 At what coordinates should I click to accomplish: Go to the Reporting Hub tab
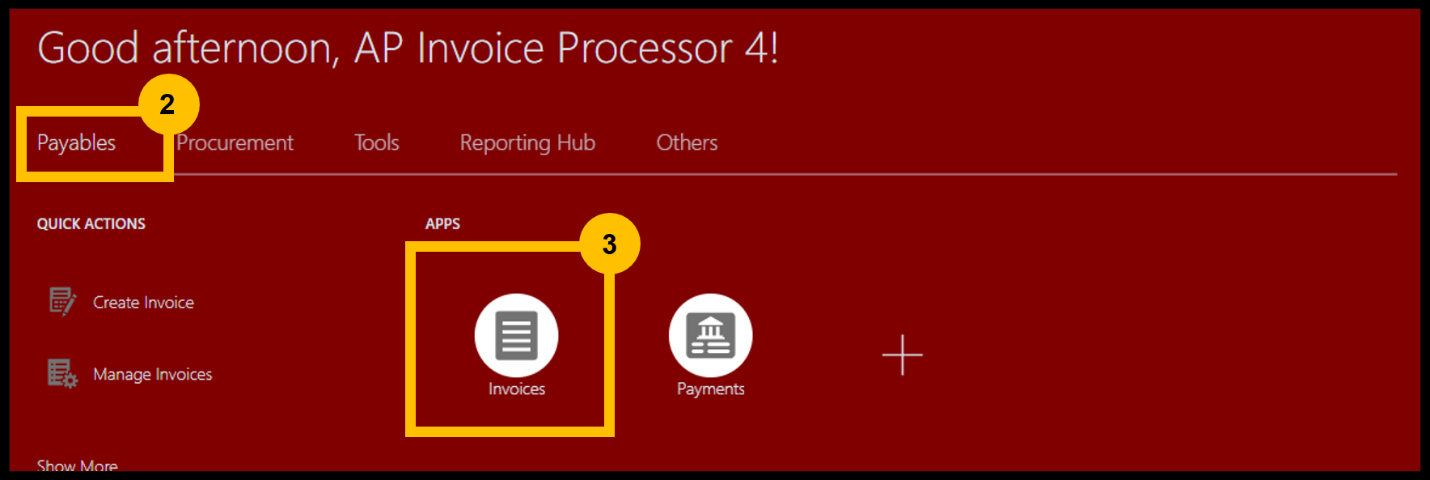[528, 143]
